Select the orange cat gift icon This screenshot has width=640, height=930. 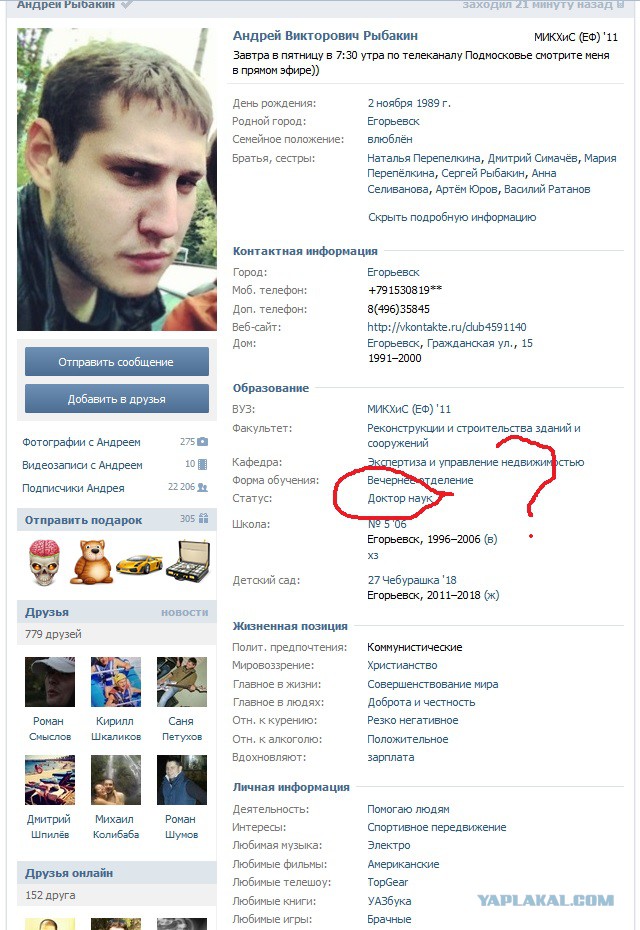point(92,562)
